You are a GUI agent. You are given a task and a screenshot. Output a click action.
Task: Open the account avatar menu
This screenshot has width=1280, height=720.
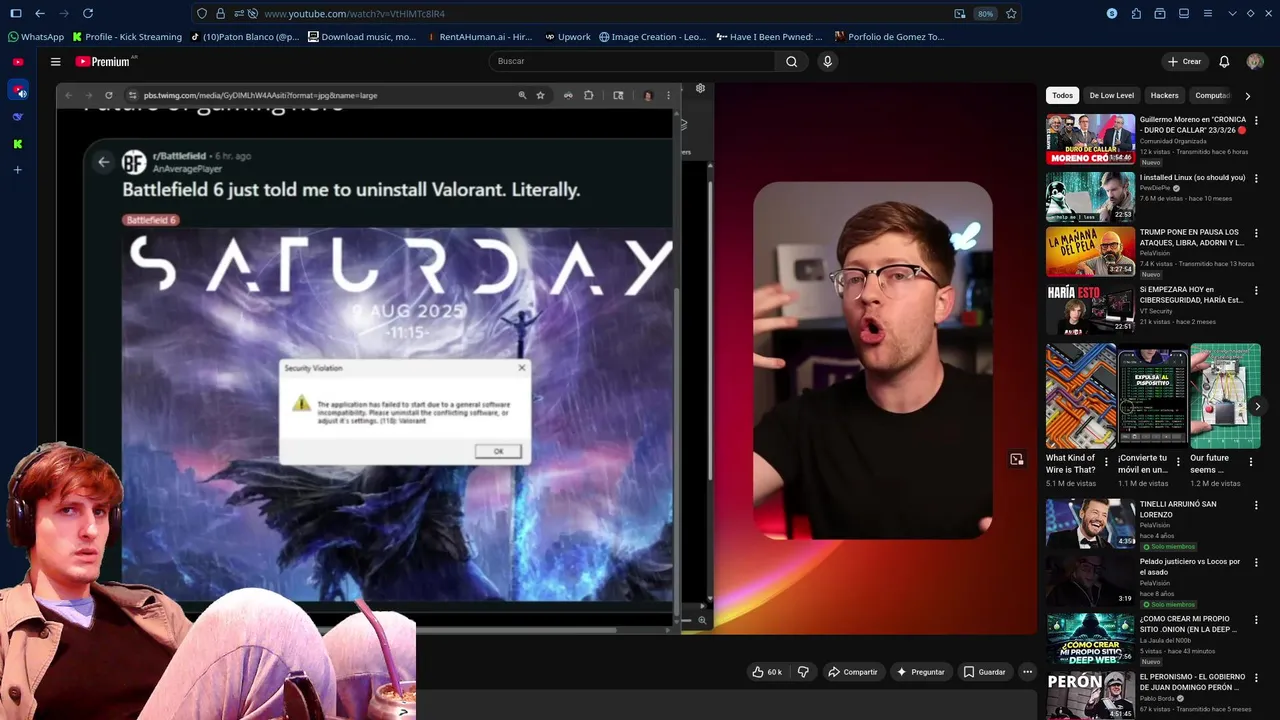(x=1255, y=61)
